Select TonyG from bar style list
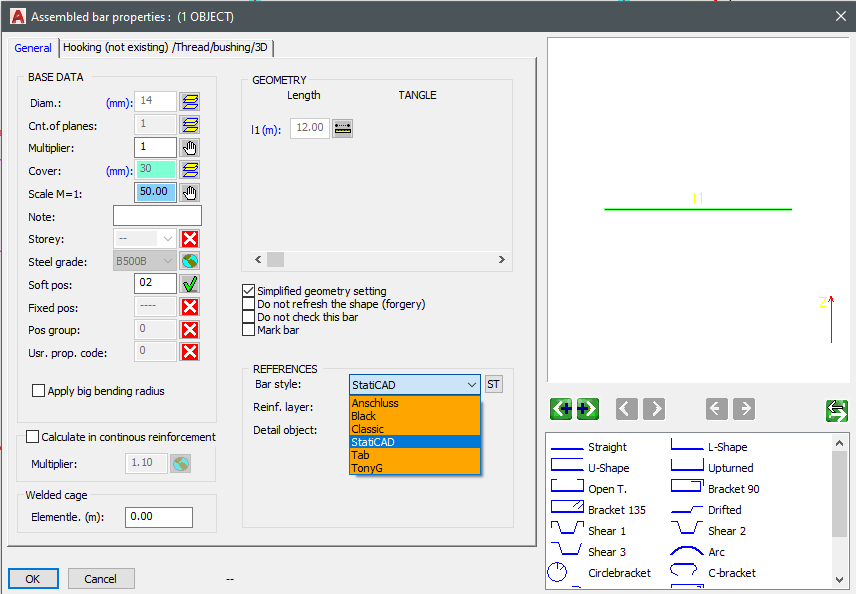Viewport: 856px width, 594px height. pyautogui.click(x=415, y=468)
